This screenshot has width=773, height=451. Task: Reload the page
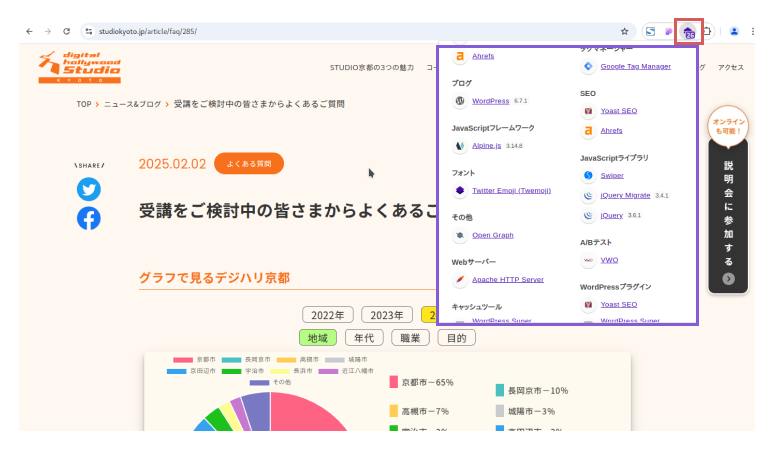pos(67,32)
